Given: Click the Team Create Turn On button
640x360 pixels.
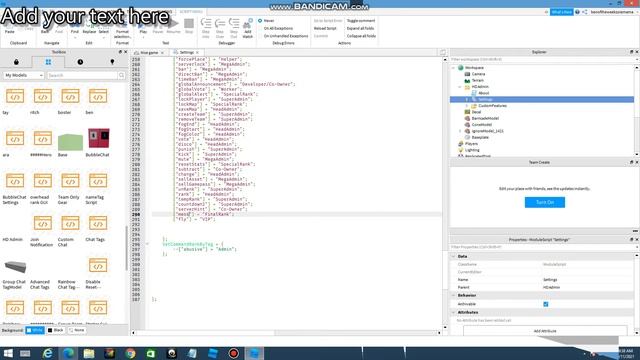Looking at the screenshot, I should click(x=544, y=202).
